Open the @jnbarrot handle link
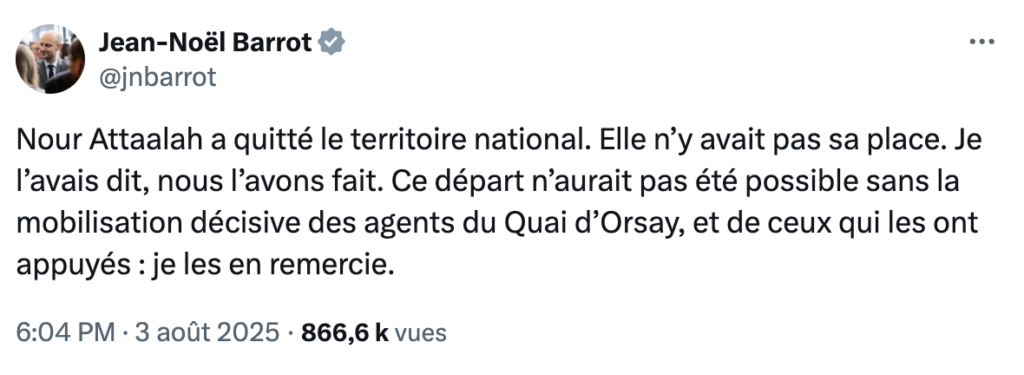The image size is (1024, 375). point(157,78)
